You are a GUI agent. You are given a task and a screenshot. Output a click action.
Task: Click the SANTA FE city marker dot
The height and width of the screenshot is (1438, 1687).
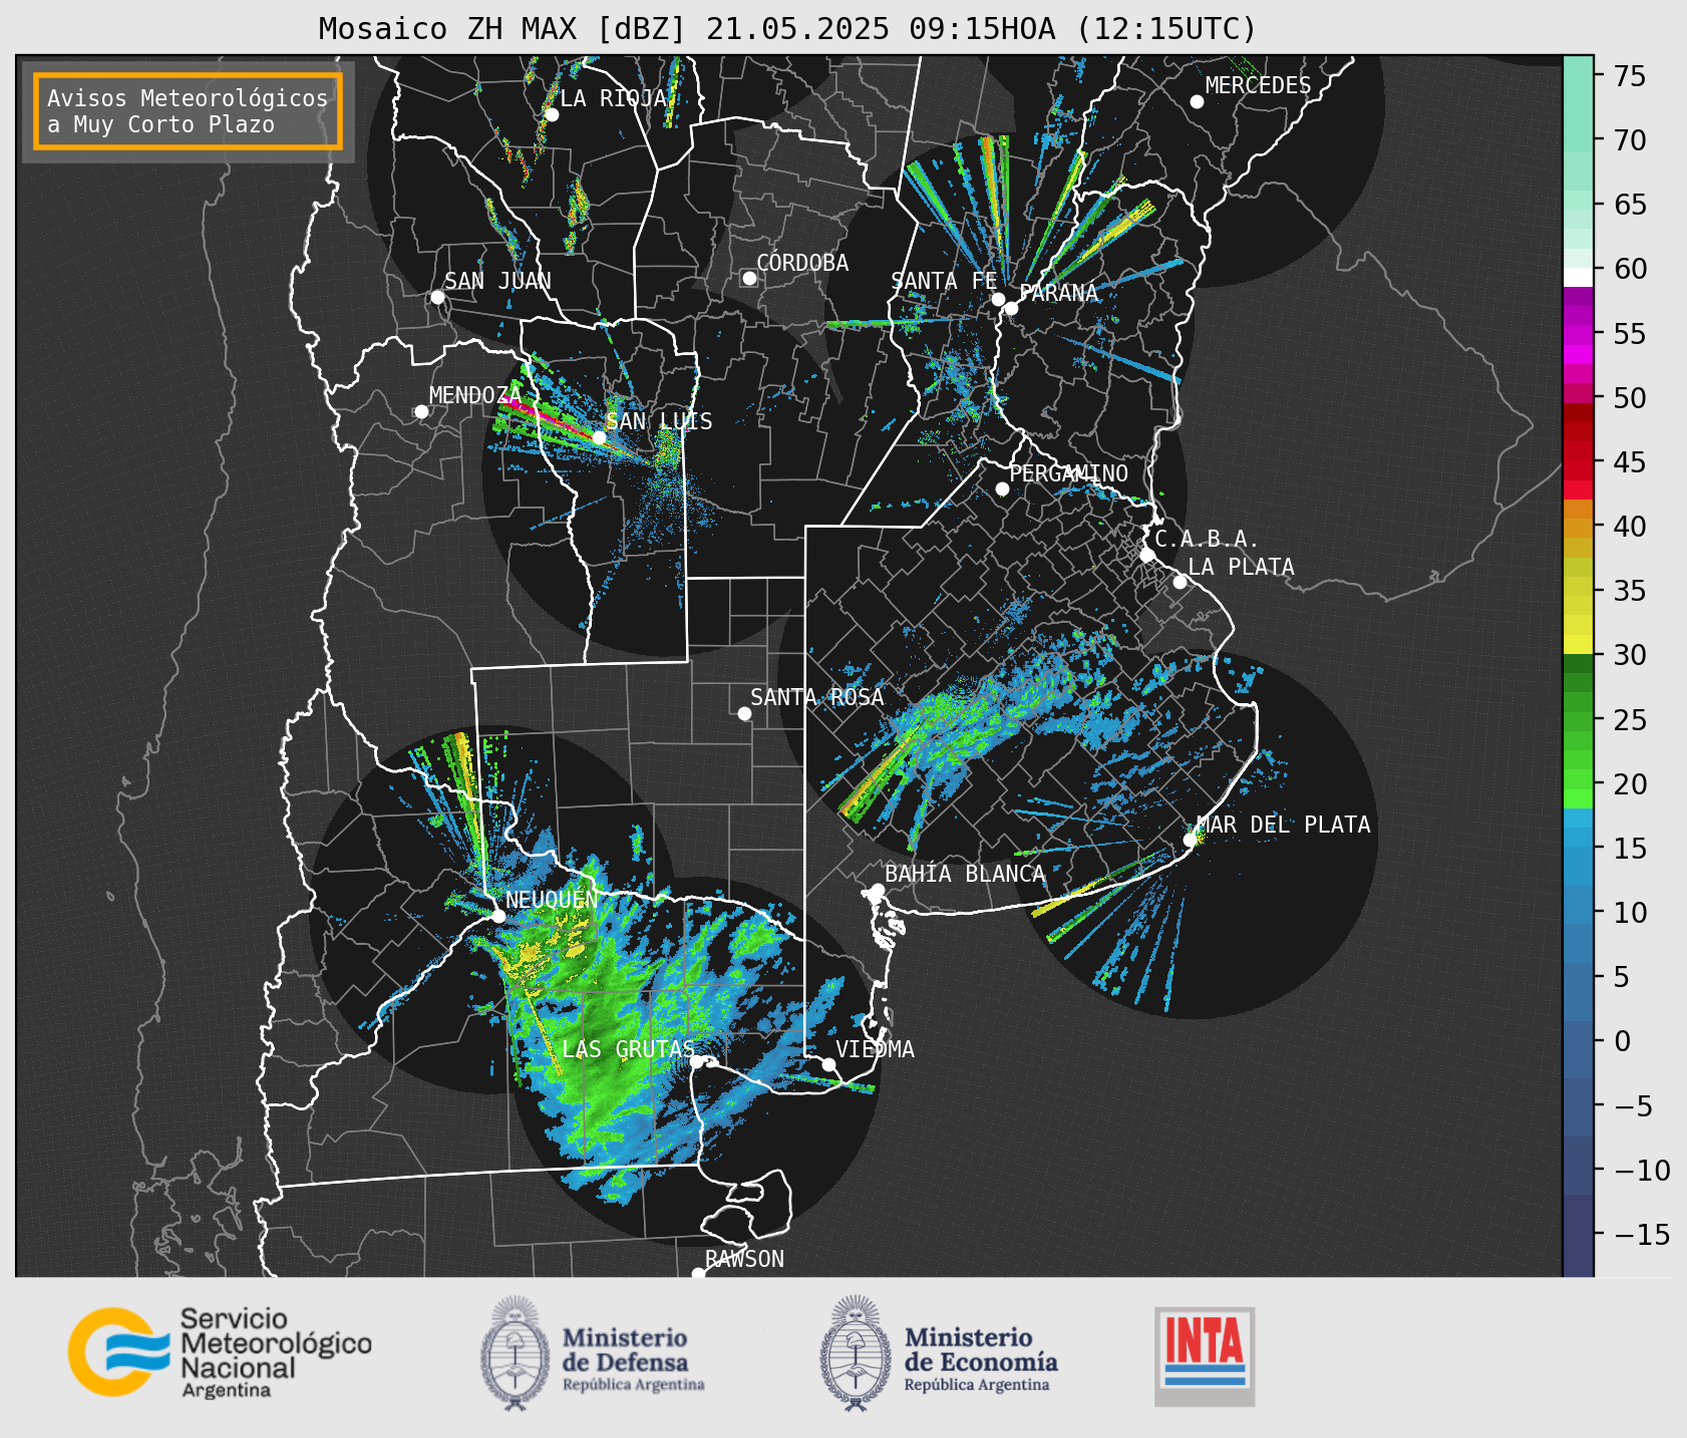click(998, 299)
